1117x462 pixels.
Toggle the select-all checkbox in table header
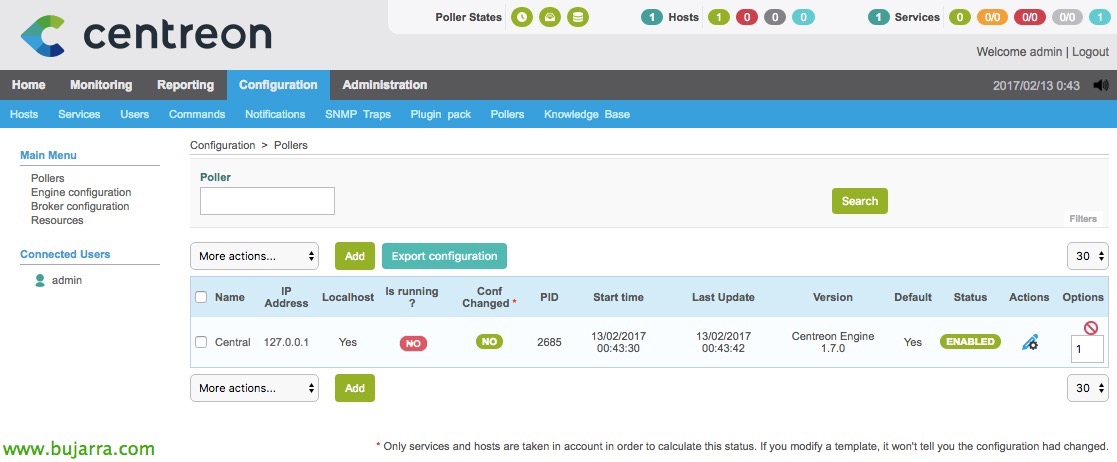tap(201, 297)
